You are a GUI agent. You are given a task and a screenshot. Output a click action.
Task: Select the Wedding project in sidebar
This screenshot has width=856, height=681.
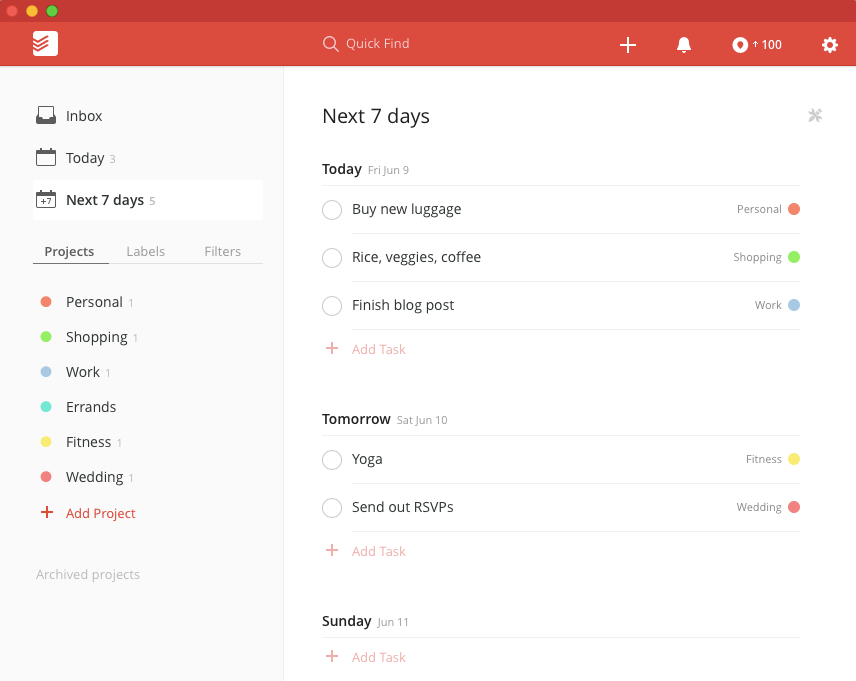point(94,477)
